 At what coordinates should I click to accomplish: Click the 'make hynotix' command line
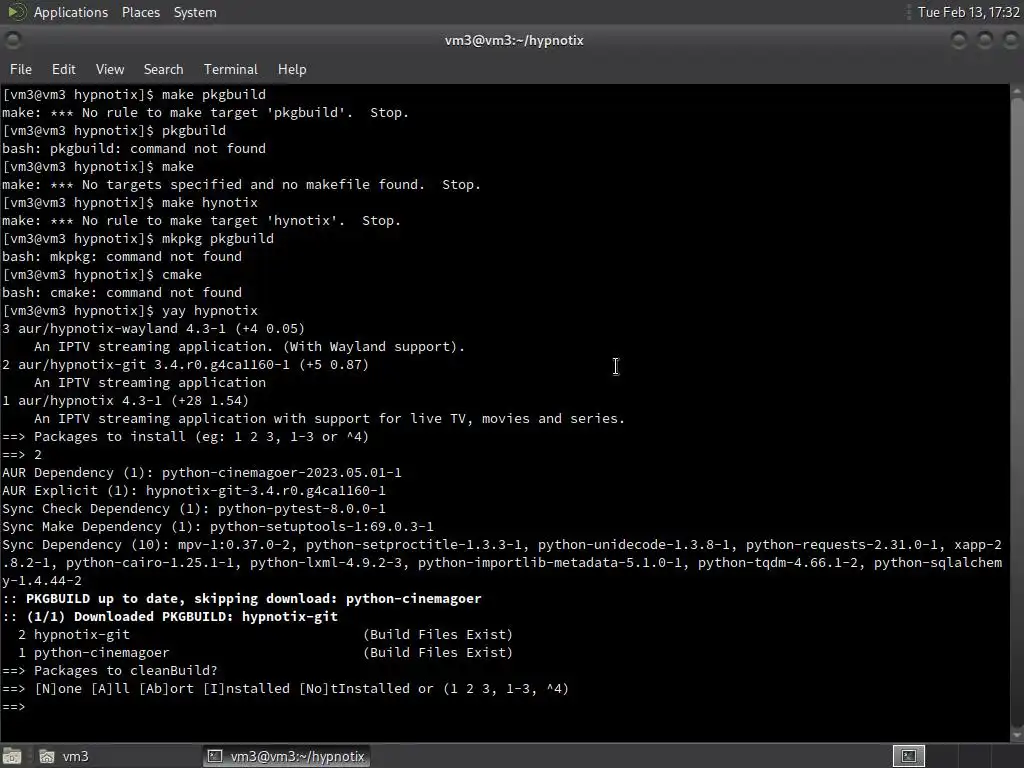[130, 202]
